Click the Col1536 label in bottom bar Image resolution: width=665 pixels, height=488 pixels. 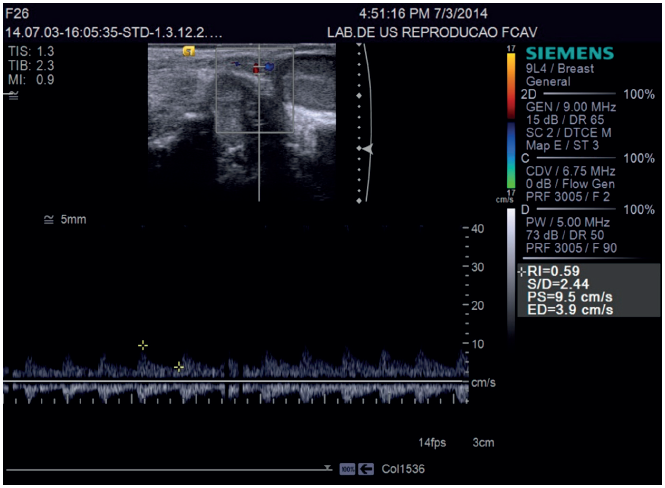point(401,468)
